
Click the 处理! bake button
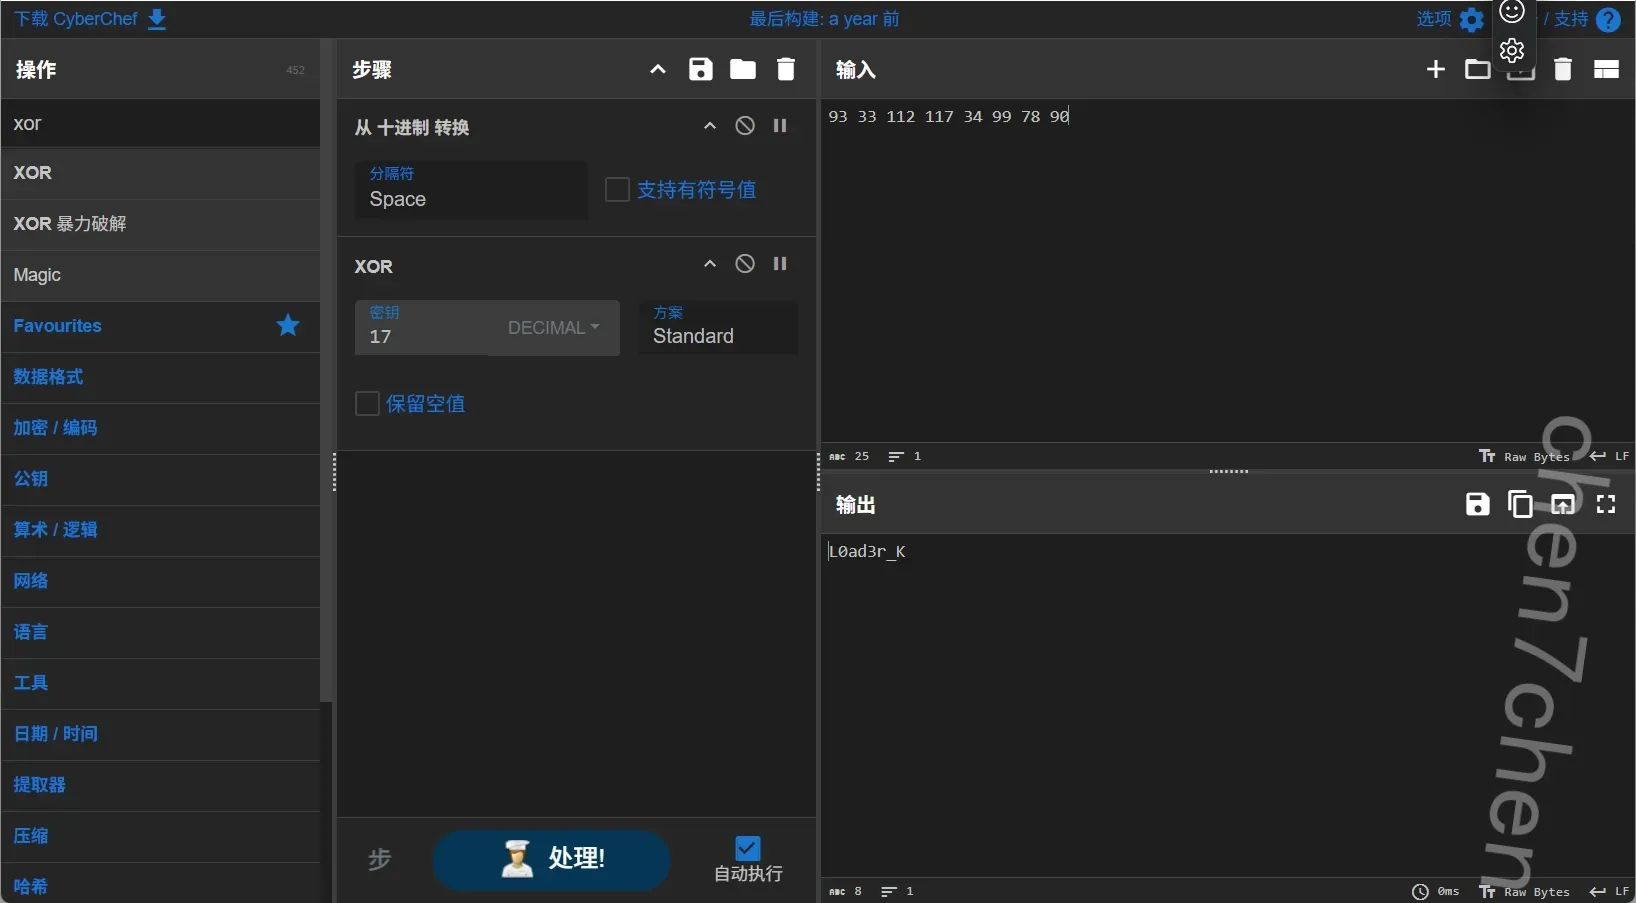551,859
